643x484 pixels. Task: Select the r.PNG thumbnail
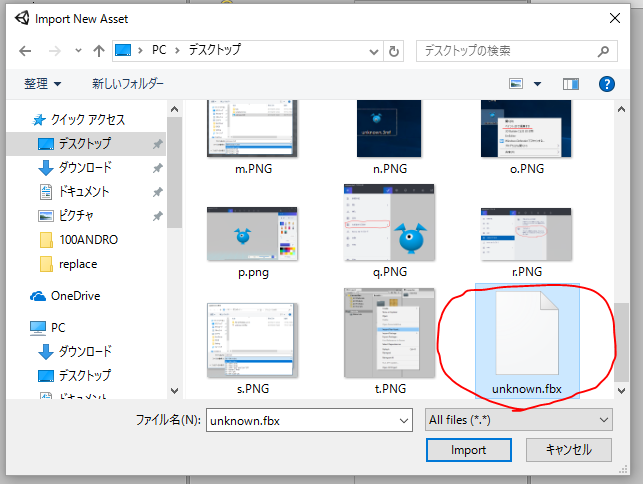pos(526,234)
